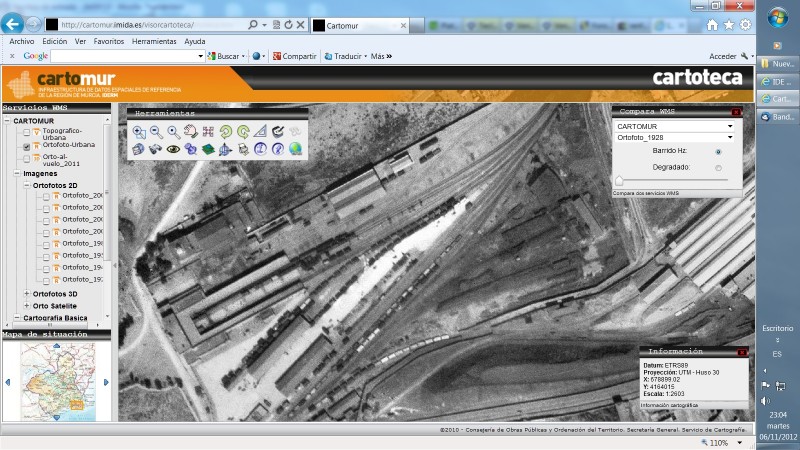Click the Google toolbar Buscar button
The width and height of the screenshot is (800, 450).
tap(224, 56)
